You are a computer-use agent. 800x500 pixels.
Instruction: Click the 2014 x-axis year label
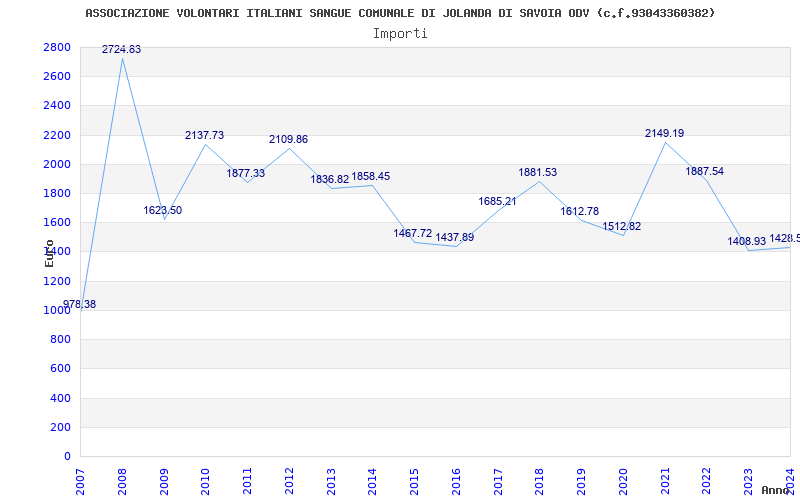pyautogui.click(x=372, y=482)
